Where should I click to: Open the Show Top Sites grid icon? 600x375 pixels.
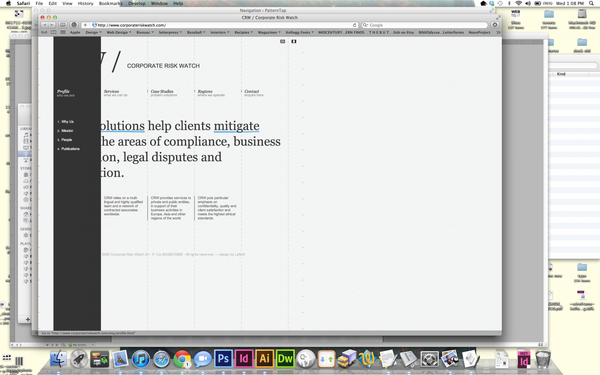pyautogui.click(x=63, y=33)
